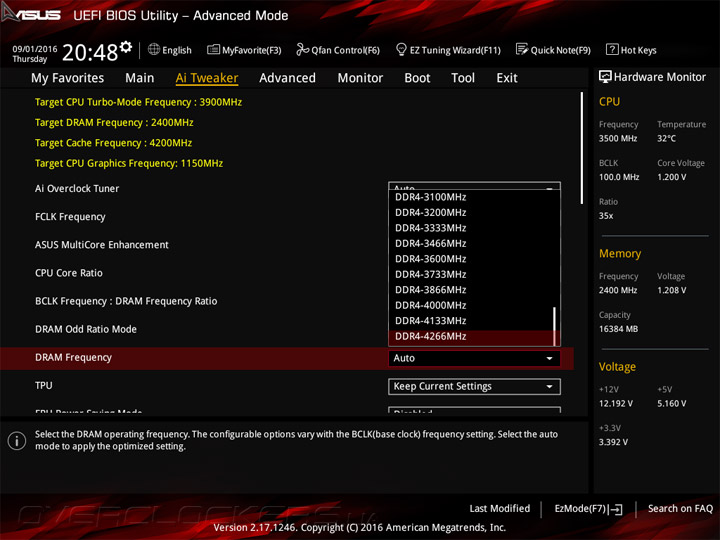
Task: Select the TPU row label
Action: [44, 386]
